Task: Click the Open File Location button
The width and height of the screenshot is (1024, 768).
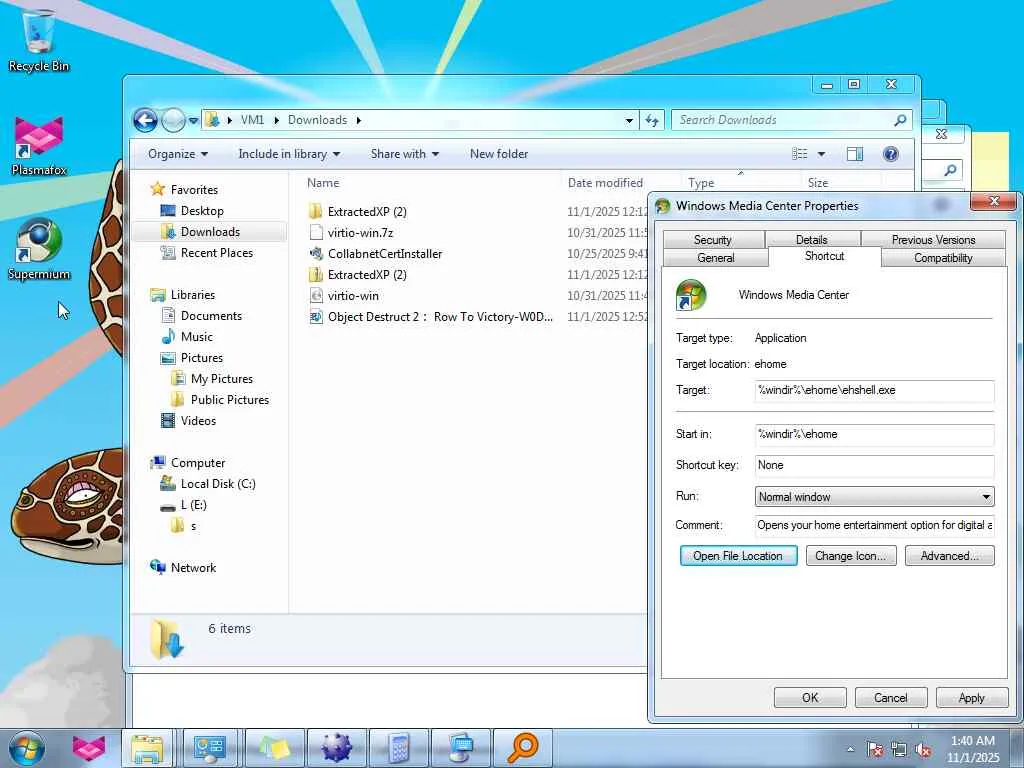Action: pos(738,556)
